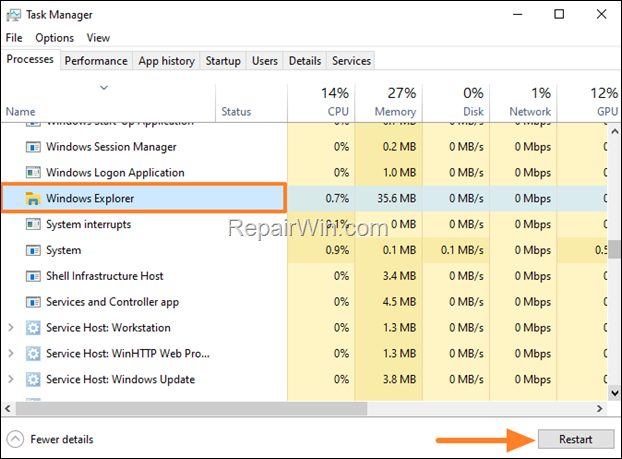Viewport: 622px width, 459px height.
Task: Switch to the Performance tab
Action: click(x=96, y=61)
